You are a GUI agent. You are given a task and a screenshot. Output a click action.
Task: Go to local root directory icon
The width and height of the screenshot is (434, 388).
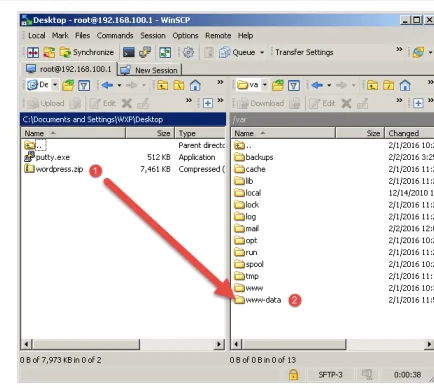click(x=179, y=85)
